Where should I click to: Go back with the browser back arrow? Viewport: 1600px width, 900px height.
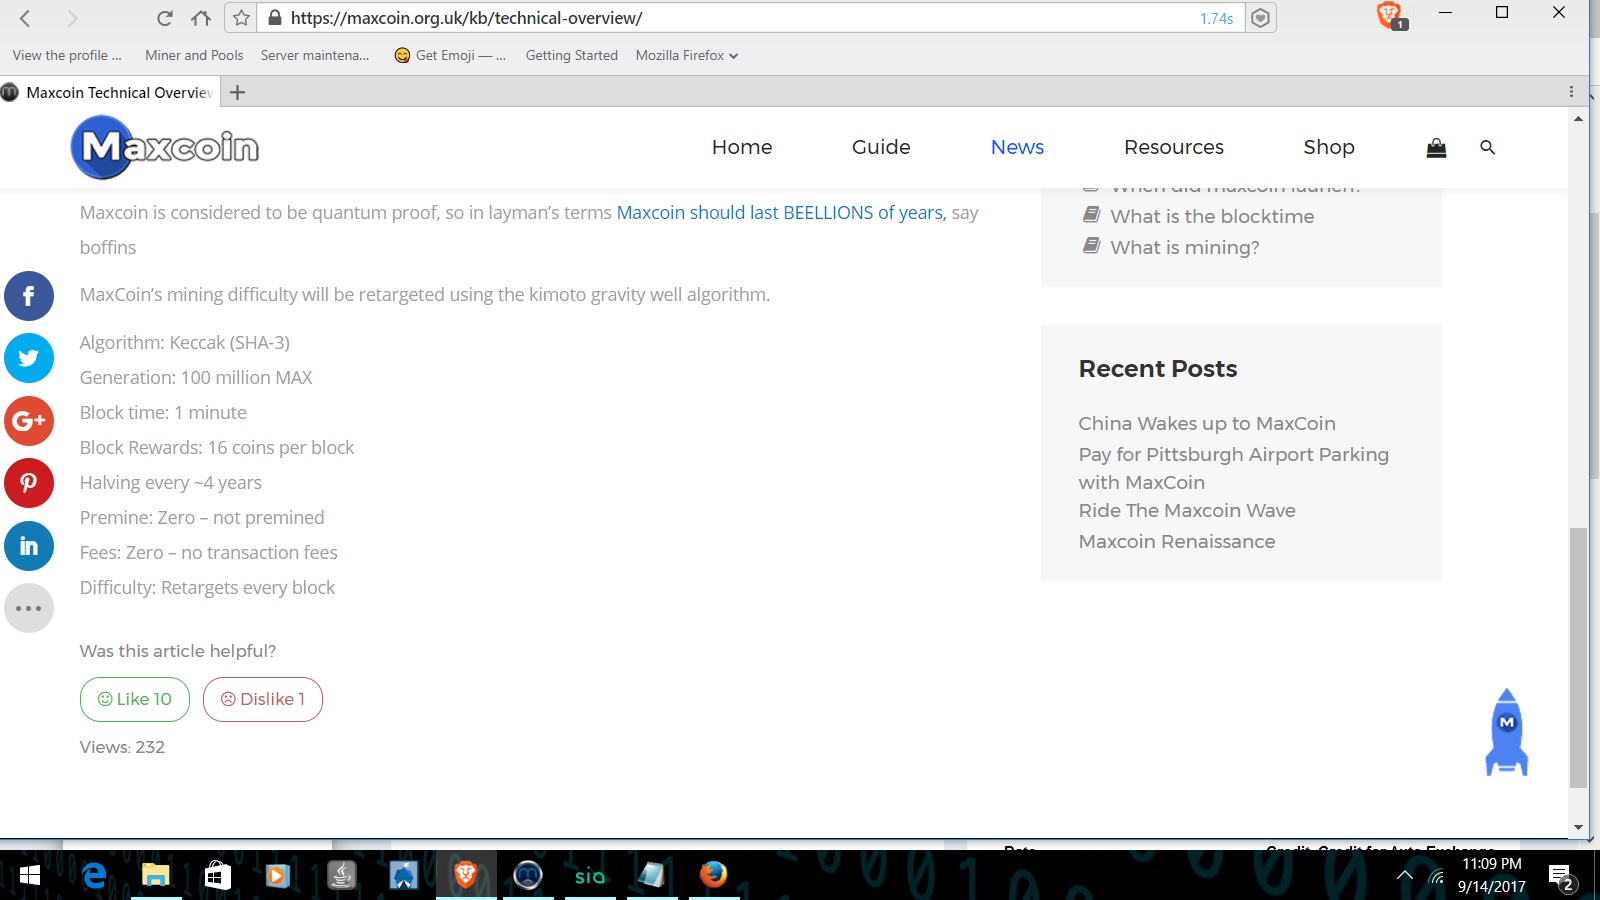[26, 18]
